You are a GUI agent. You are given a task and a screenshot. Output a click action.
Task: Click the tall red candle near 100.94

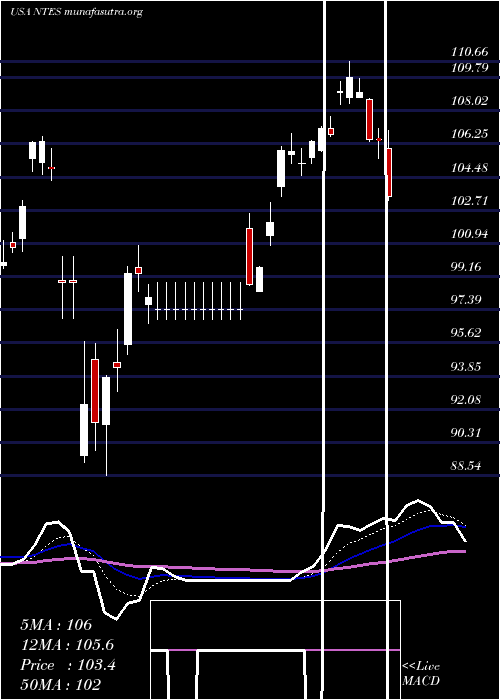249,256
